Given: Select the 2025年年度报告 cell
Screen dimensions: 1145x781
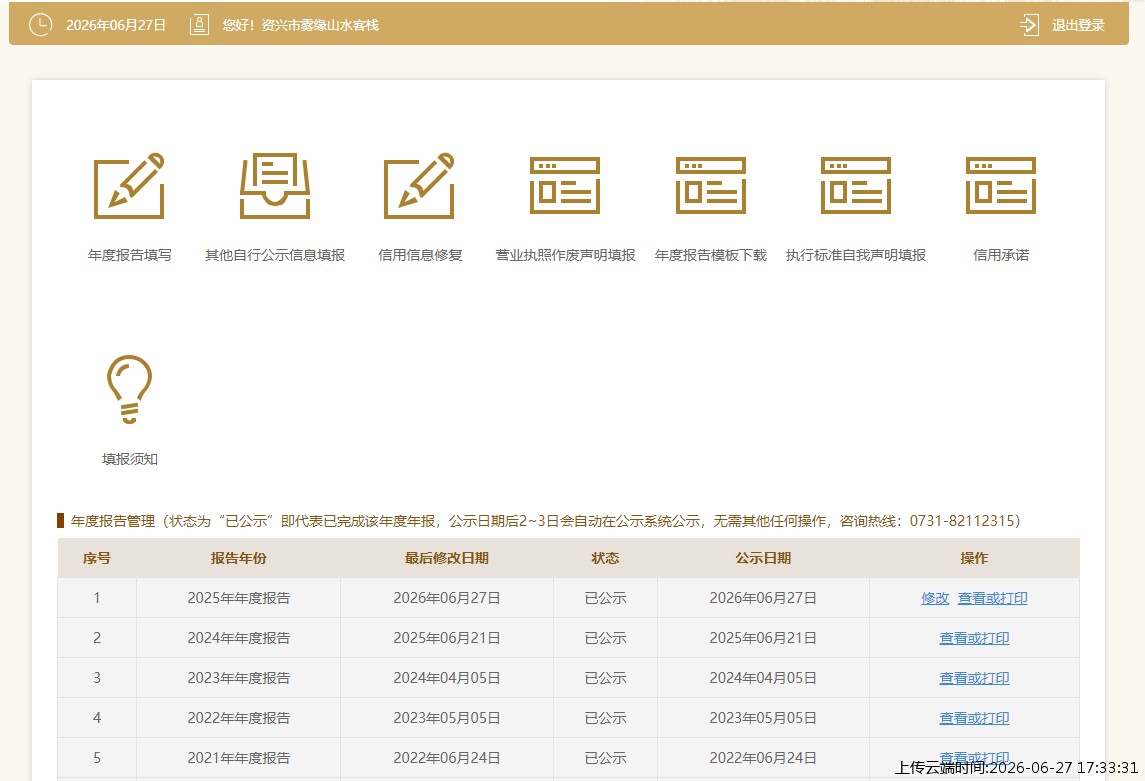Looking at the screenshot, I should (x=238, y=599).
